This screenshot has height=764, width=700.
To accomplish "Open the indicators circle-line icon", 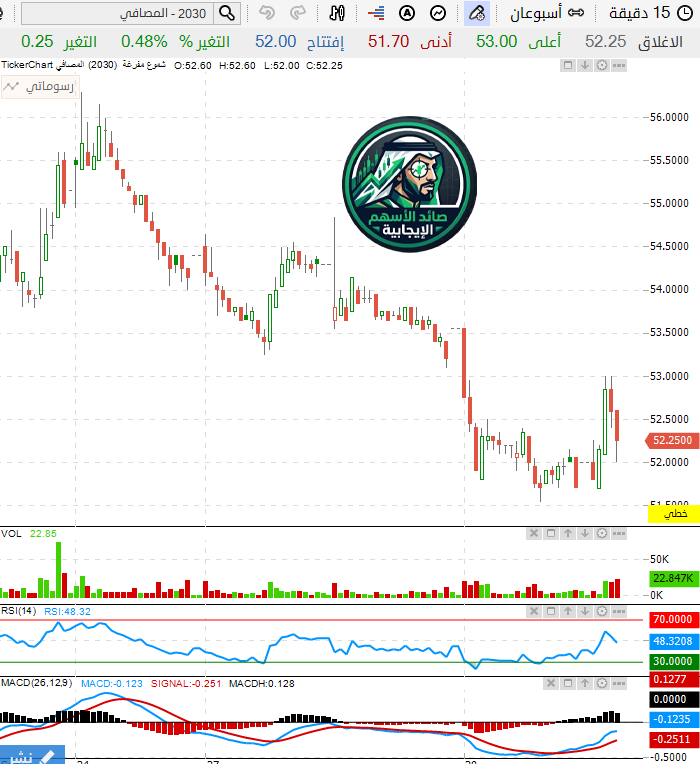I will pyautogui.click(x=438, y=13).
